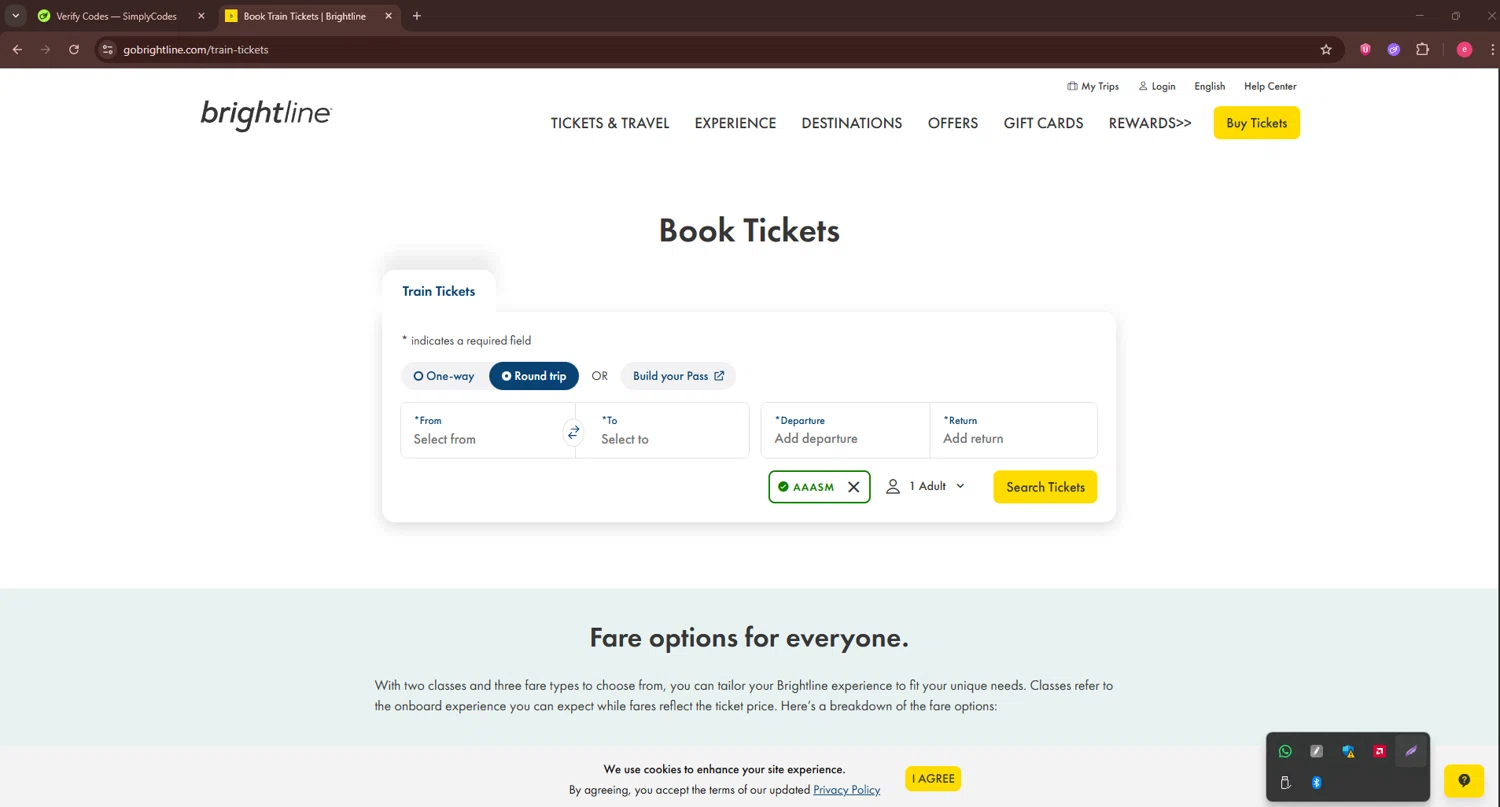Select the Round trip option

[534, 376]
